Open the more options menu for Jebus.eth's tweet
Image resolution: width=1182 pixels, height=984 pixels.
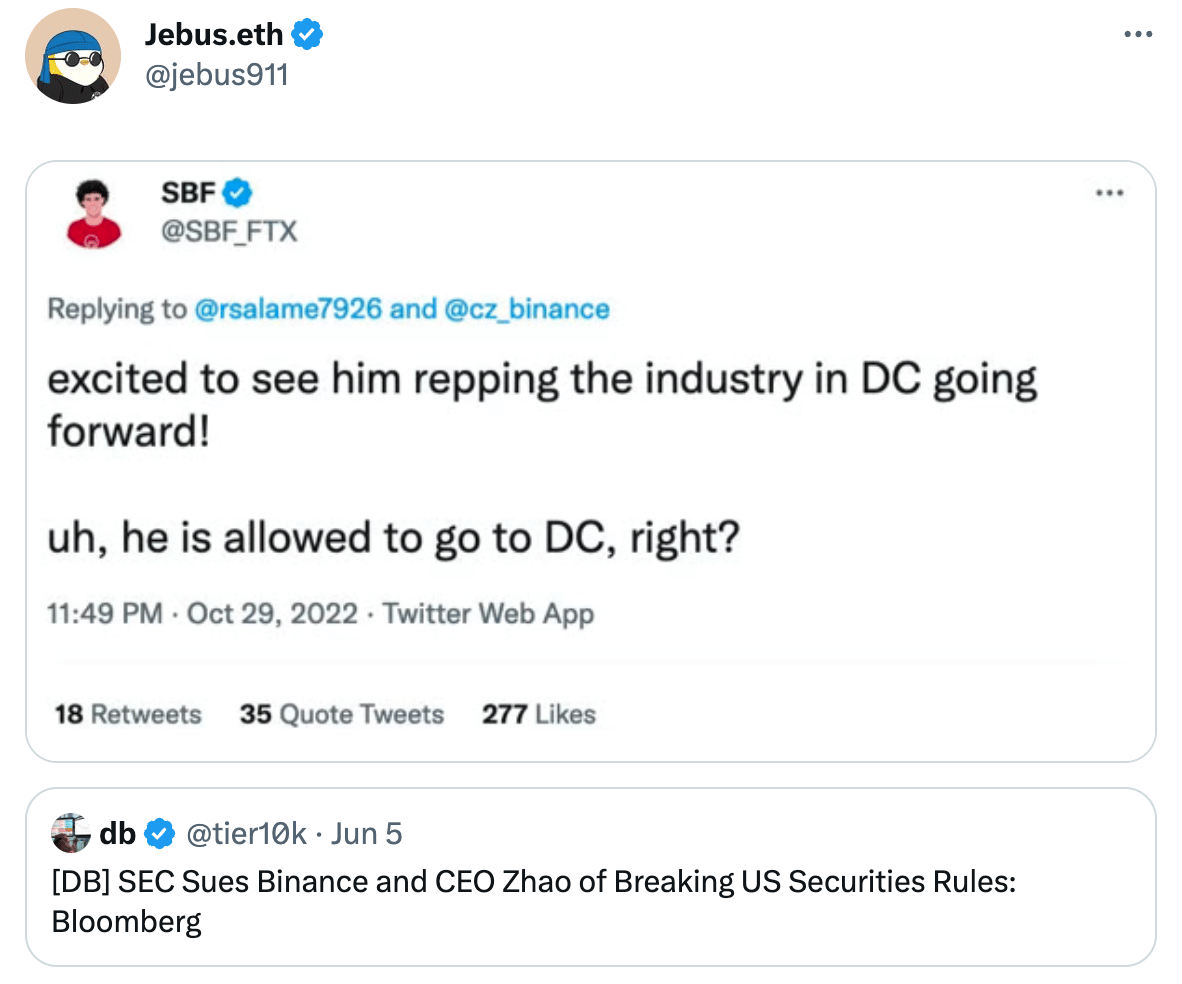tap(1137, 34)
